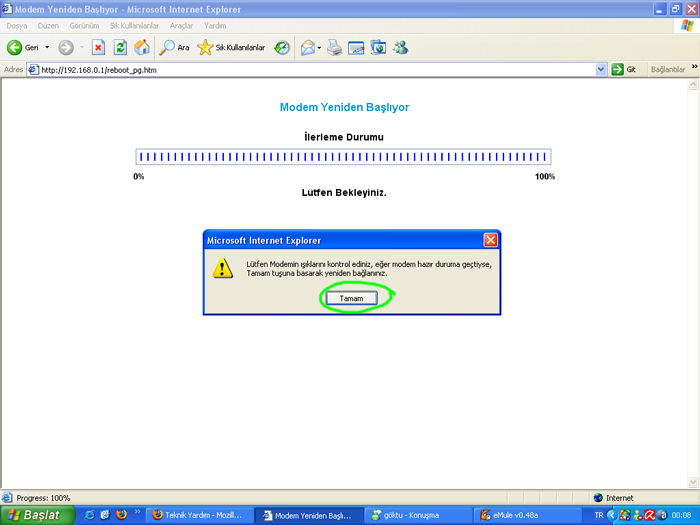This screenshot has height=525, width=700.
Task: Click the Git go button
Action: [624, 70]
